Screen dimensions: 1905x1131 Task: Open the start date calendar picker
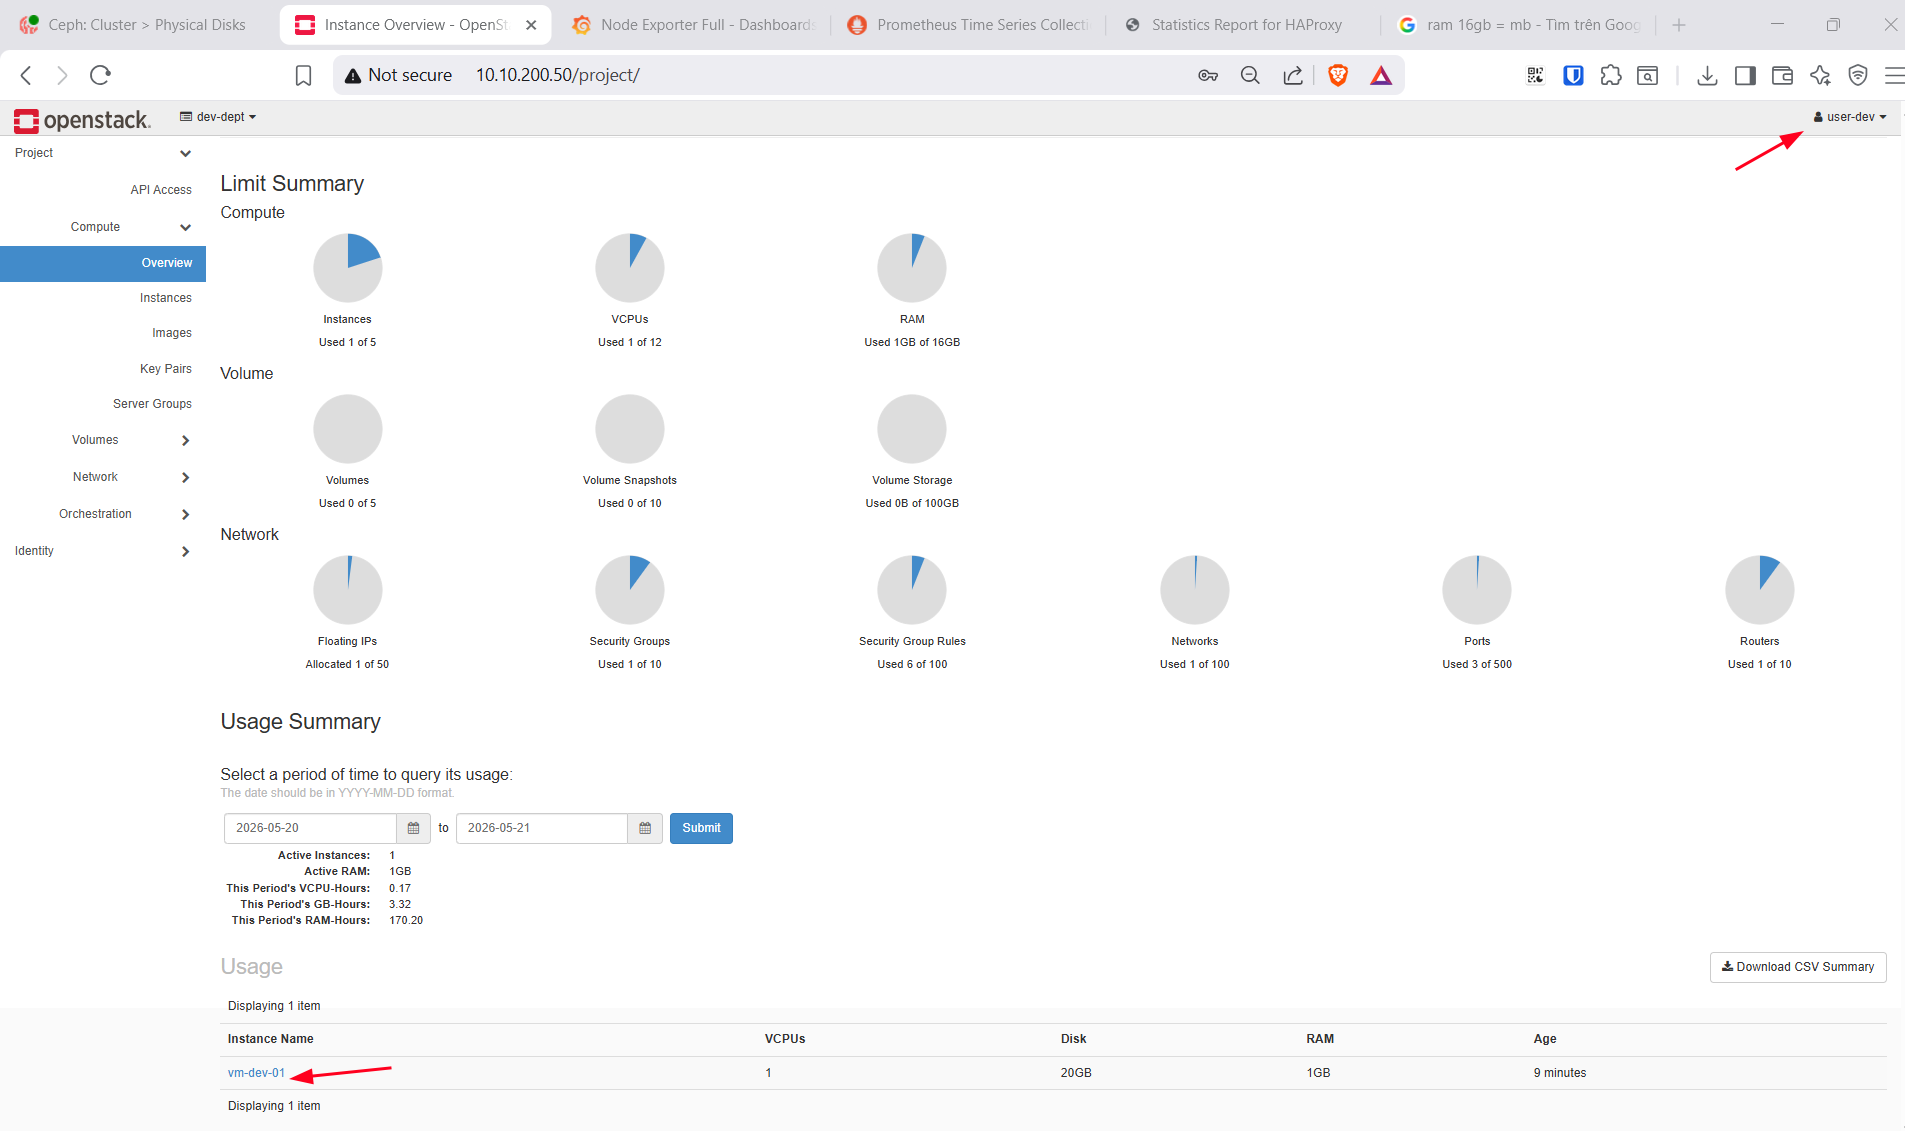coord(413,828)
